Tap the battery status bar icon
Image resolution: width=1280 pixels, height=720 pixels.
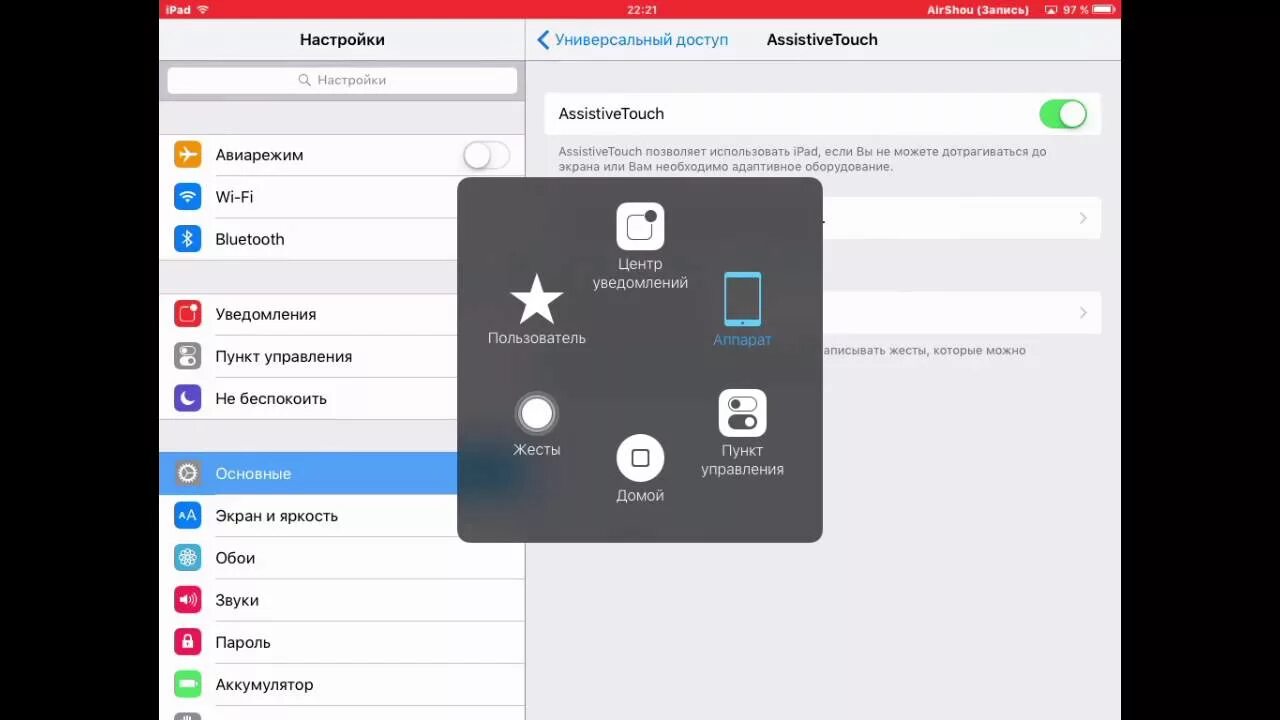coord(1106,10)
